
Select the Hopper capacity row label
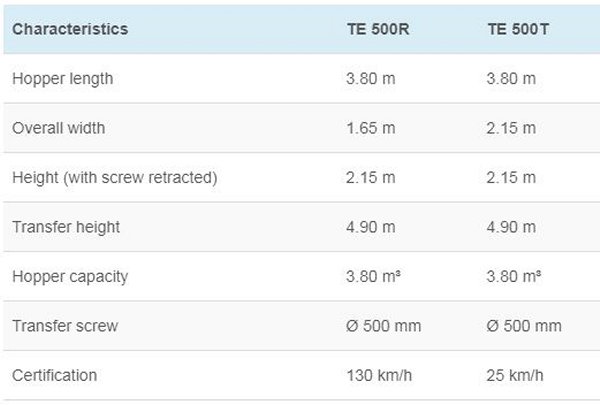[x=70, y=276]
